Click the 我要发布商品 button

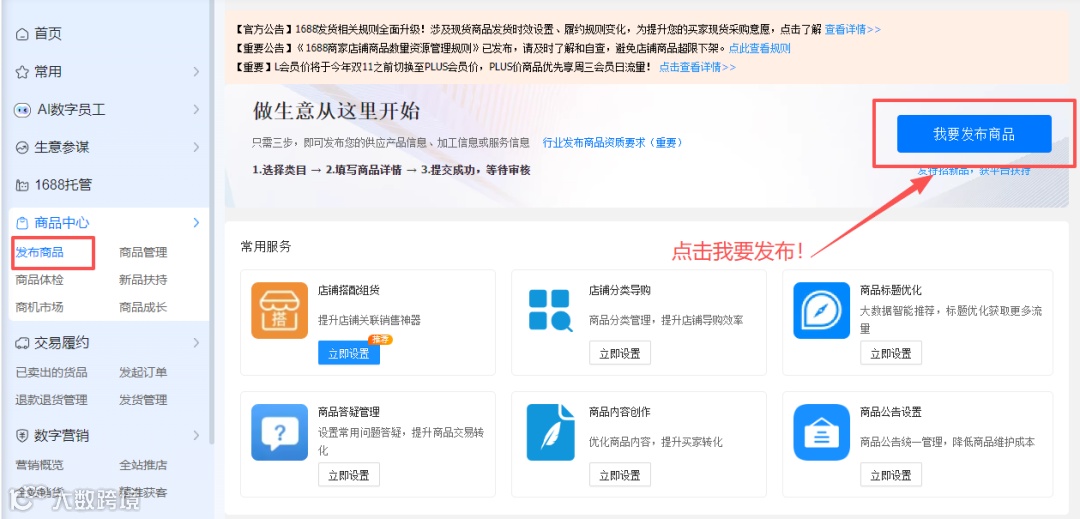click(x=974, y=134)
